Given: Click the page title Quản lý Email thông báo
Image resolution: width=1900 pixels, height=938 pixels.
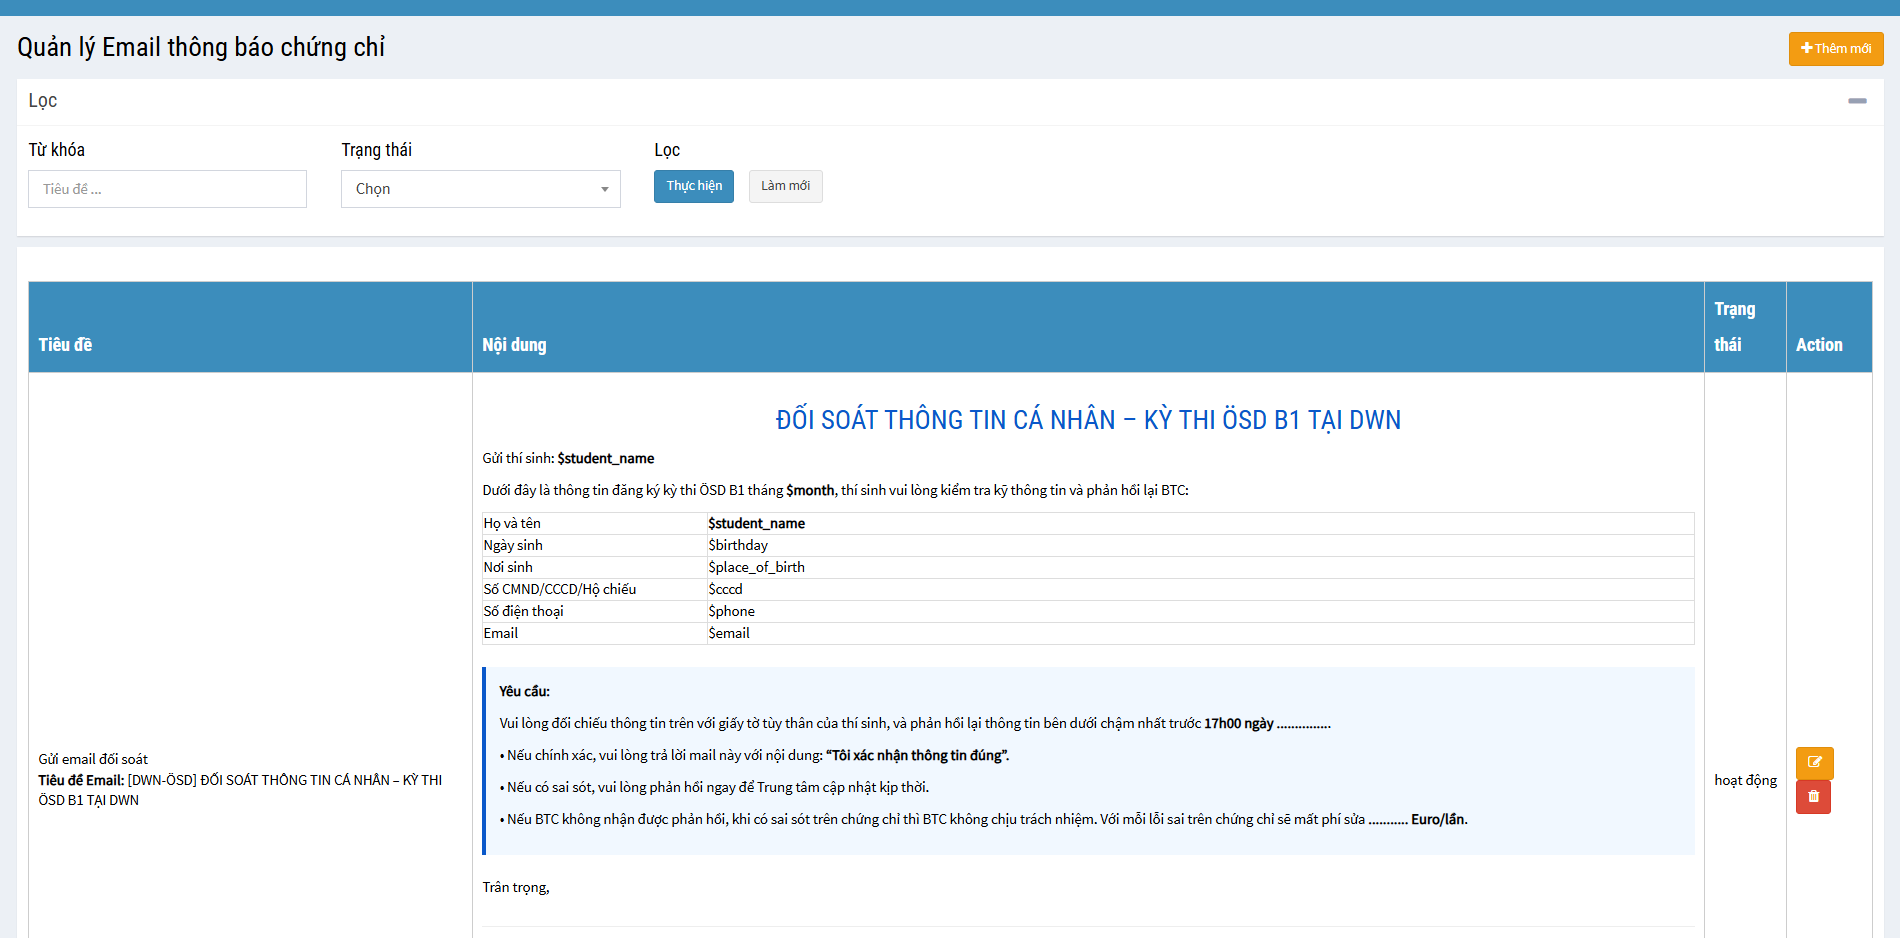Looking at the screenshot, I should [201, 48].
